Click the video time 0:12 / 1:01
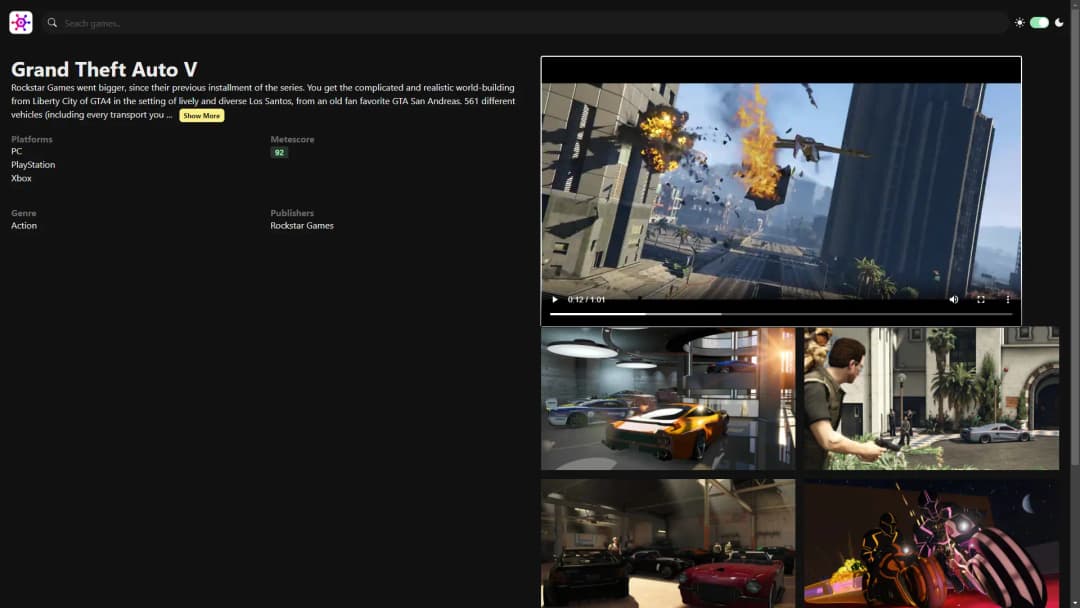This screenshot has height=608, width=1080. [586, 300]
